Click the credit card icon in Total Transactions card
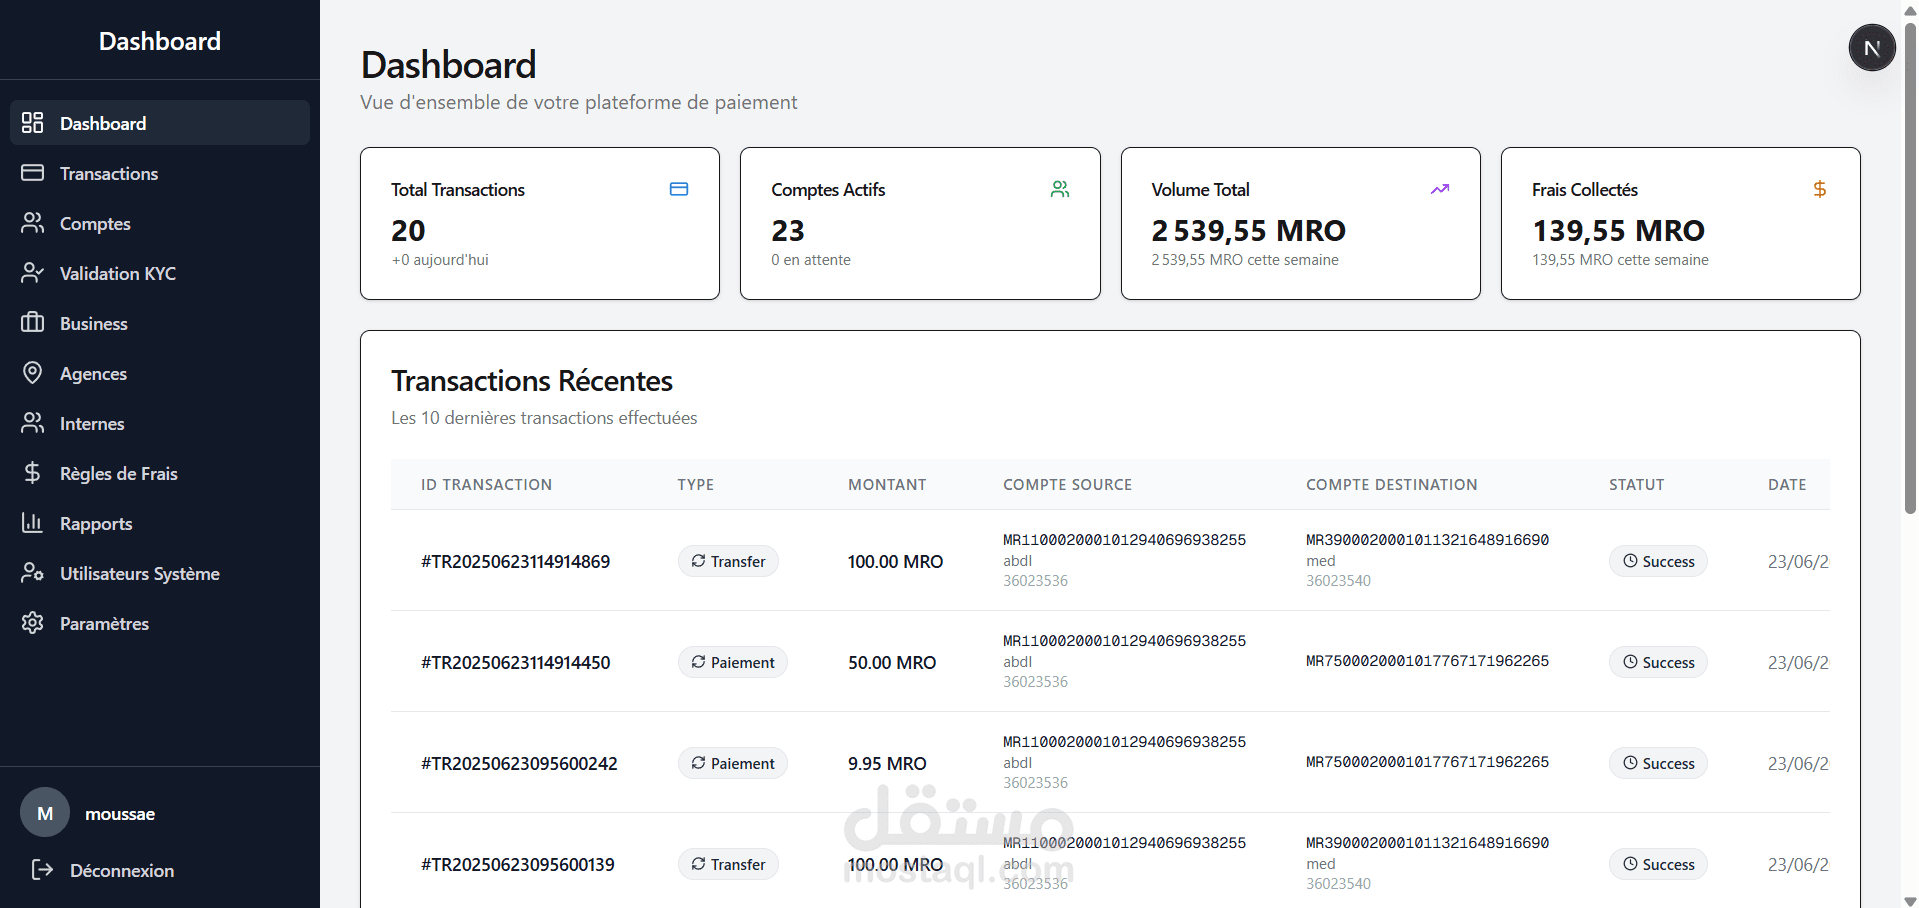The width and height of the screenshot is (1919, 908). point(679,189)
